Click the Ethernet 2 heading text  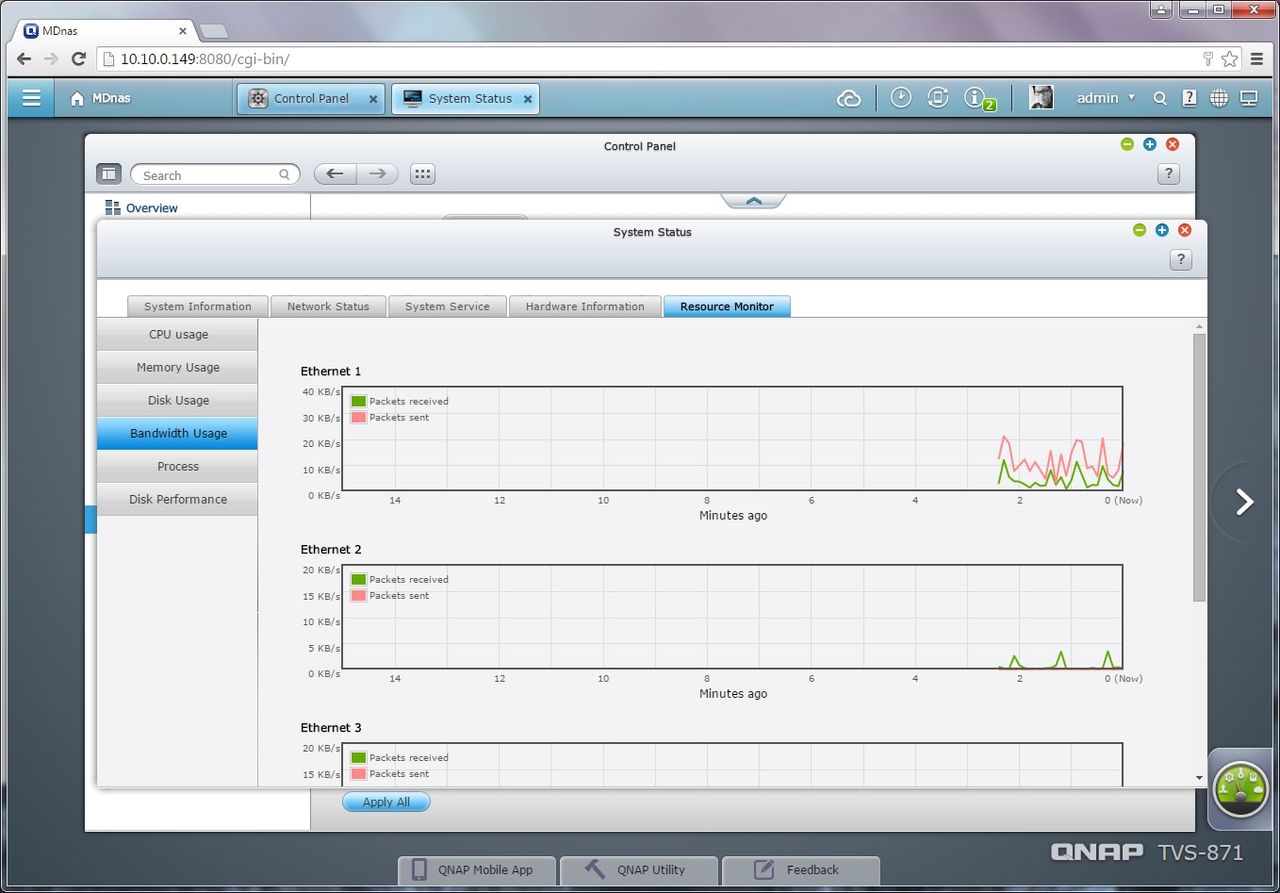pos(331,549)
